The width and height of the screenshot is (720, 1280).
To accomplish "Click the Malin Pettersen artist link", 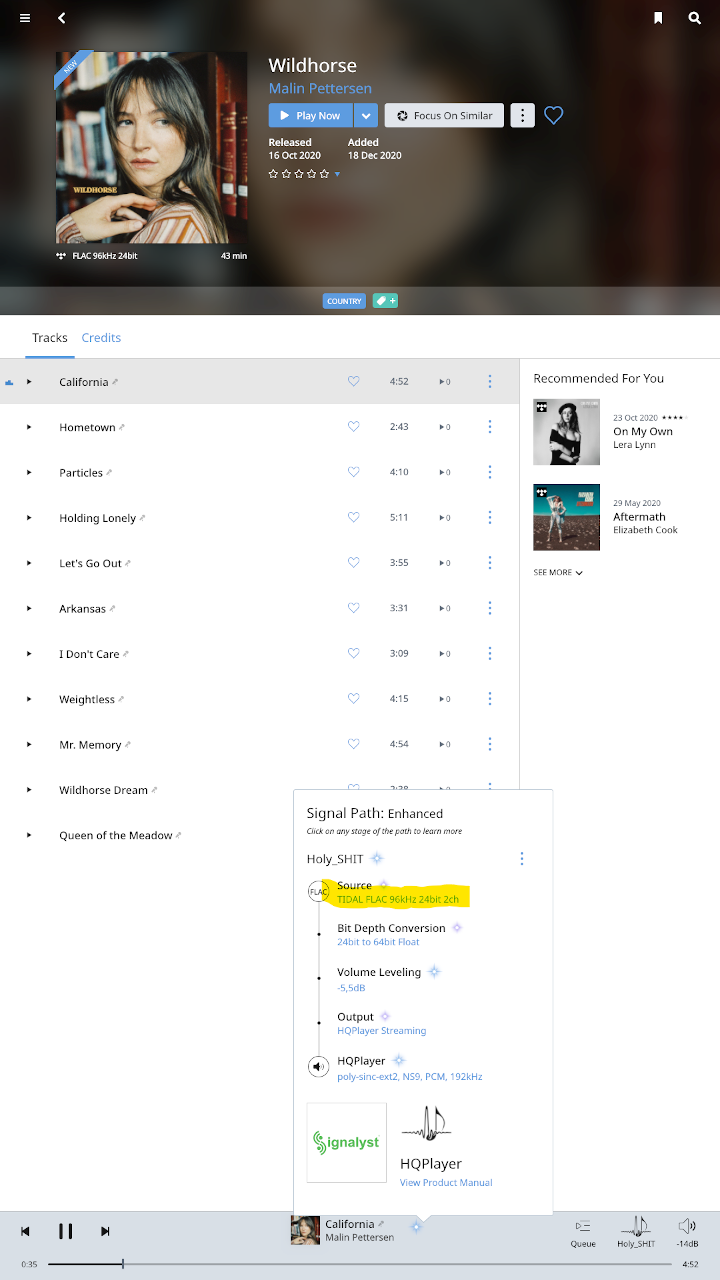I will (x=320, y=89).
